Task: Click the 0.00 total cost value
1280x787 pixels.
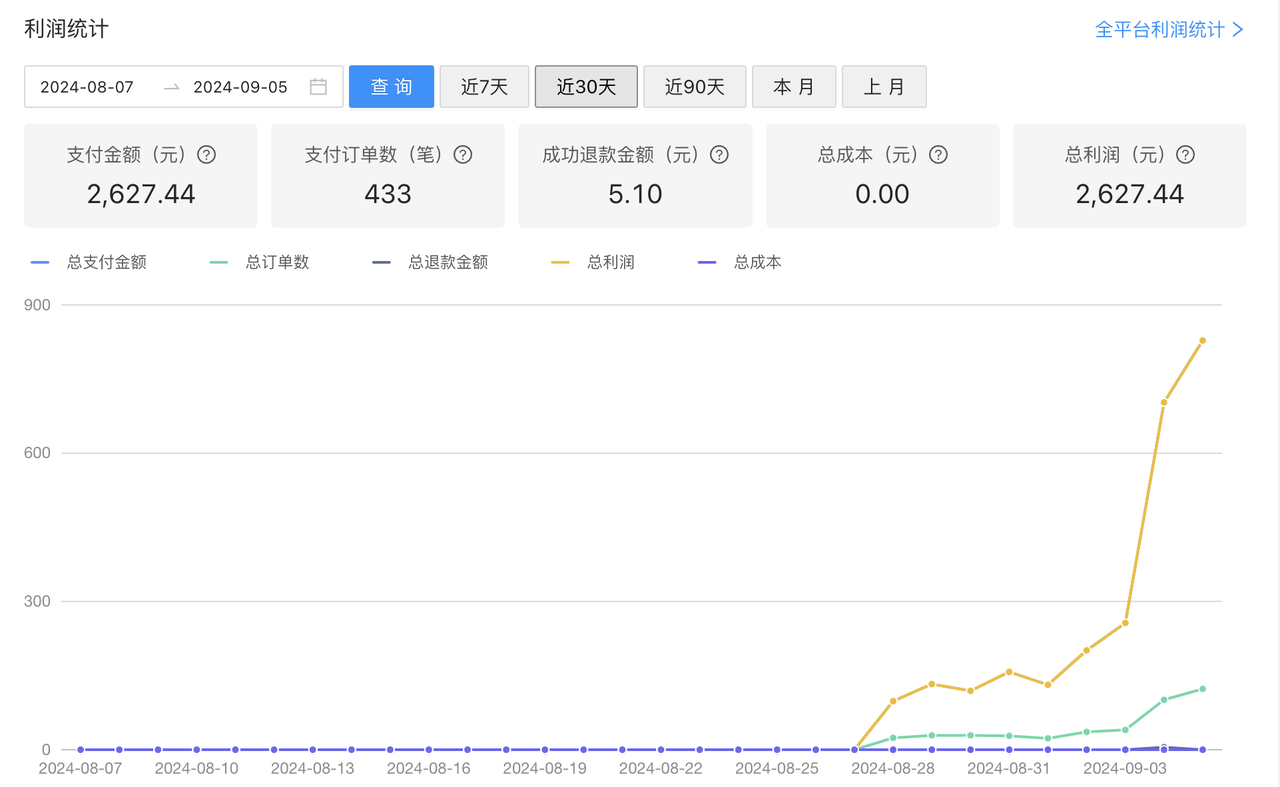Action: pyautogui.click(x=882, y=194)
